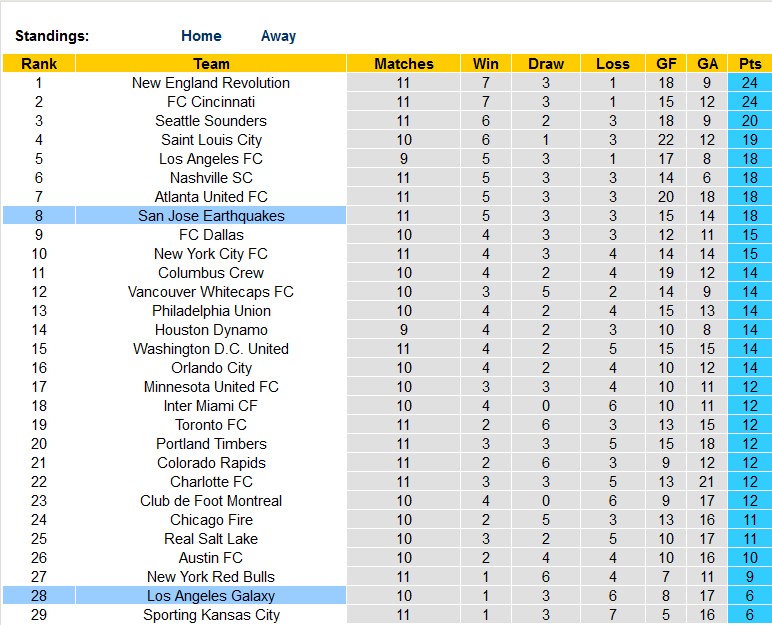Sort by the Matches column header

pos(403,64)
